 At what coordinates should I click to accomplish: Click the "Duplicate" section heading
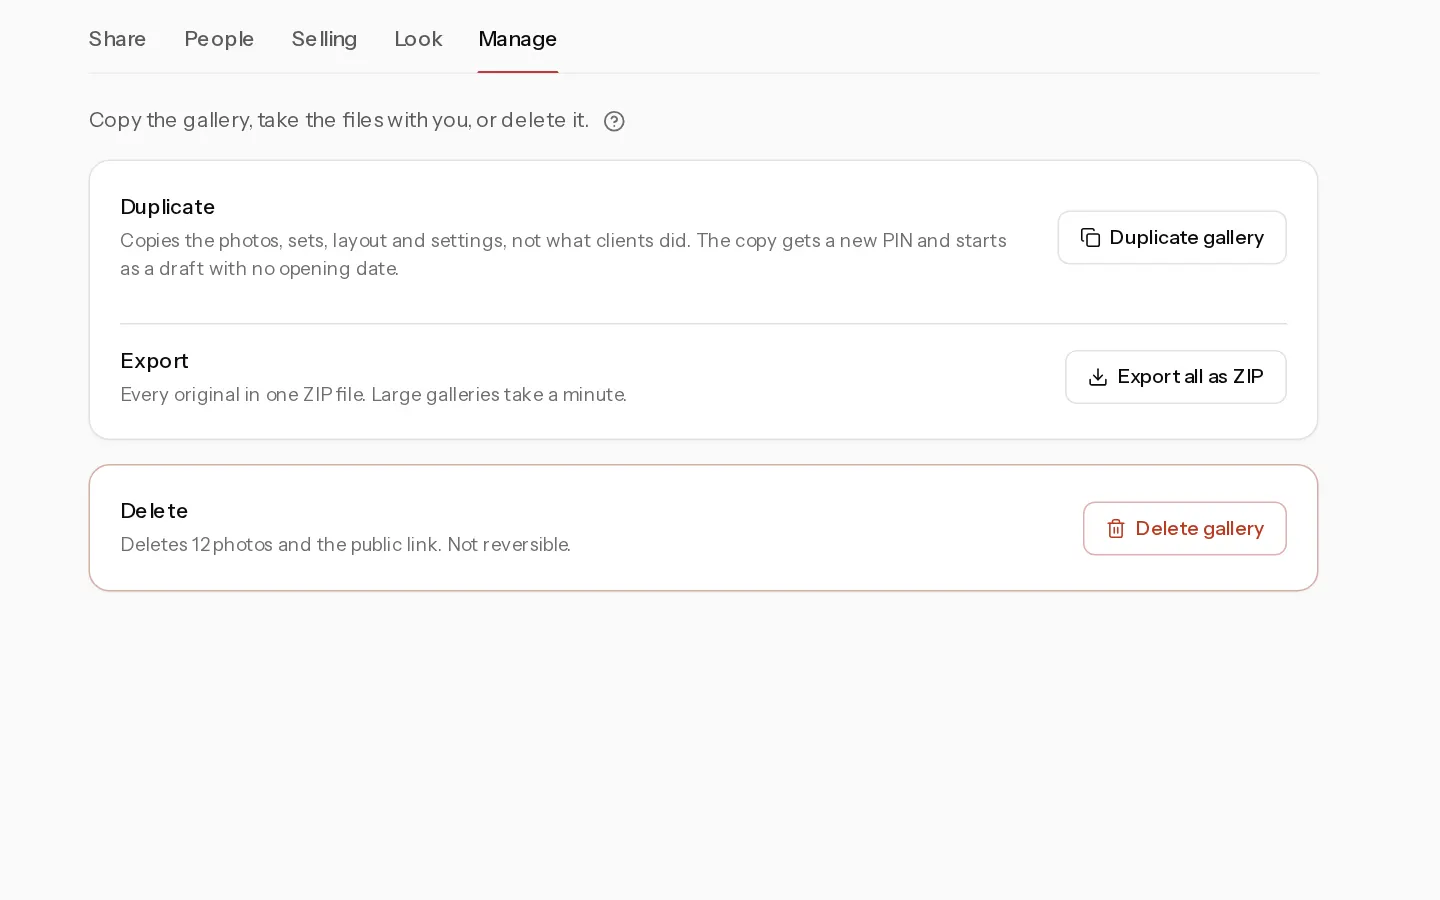pyautogui.click(x=167, y=207)
